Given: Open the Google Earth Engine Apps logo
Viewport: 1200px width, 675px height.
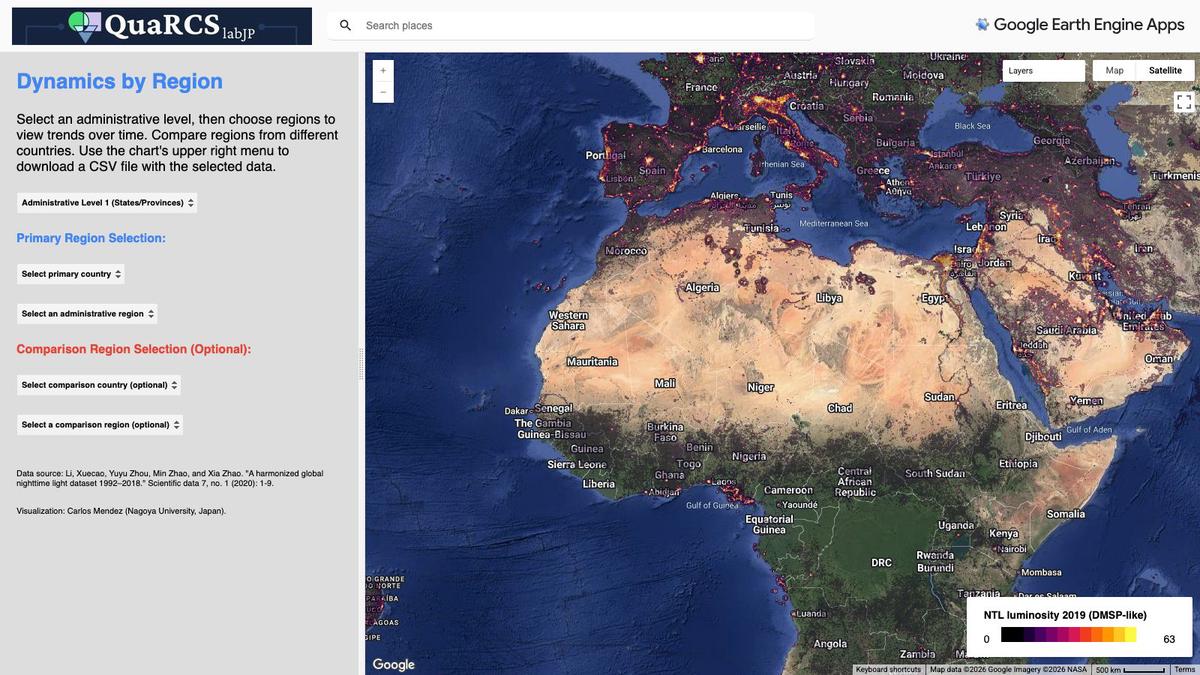Looking at the screenshot, I should click(x=1080, y=25).
